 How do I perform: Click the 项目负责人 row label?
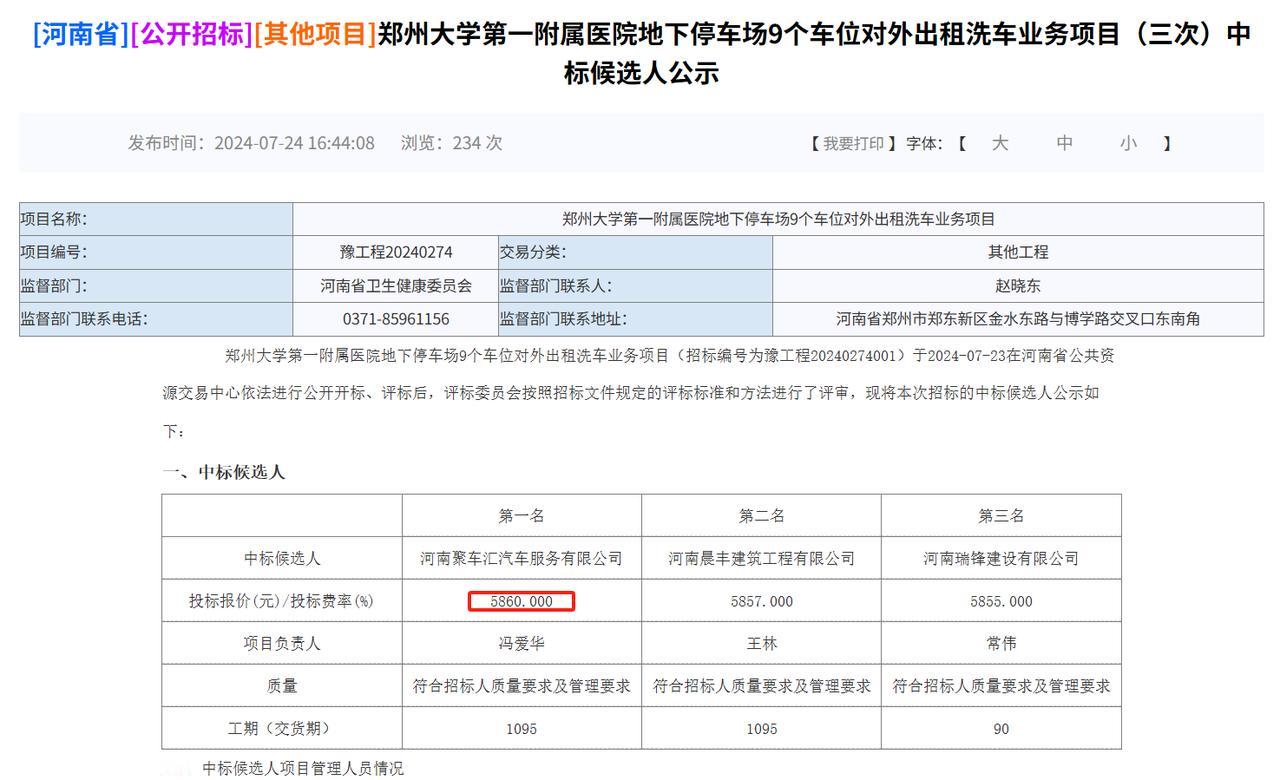click(282, 644)
